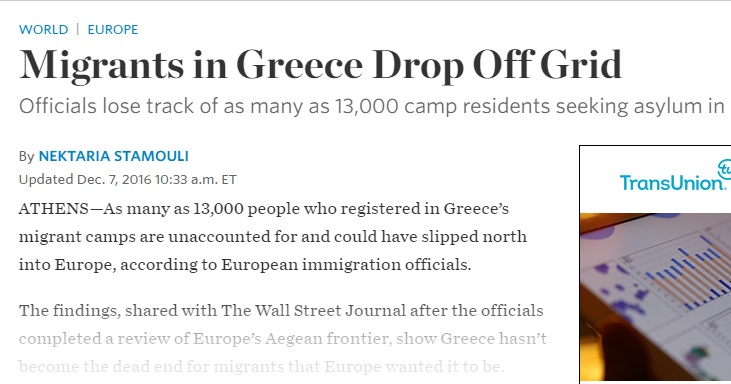Click the headline Migrants in Greece Drop Off Grid
Screen dimensions: 731x384
tap(320, 65)
